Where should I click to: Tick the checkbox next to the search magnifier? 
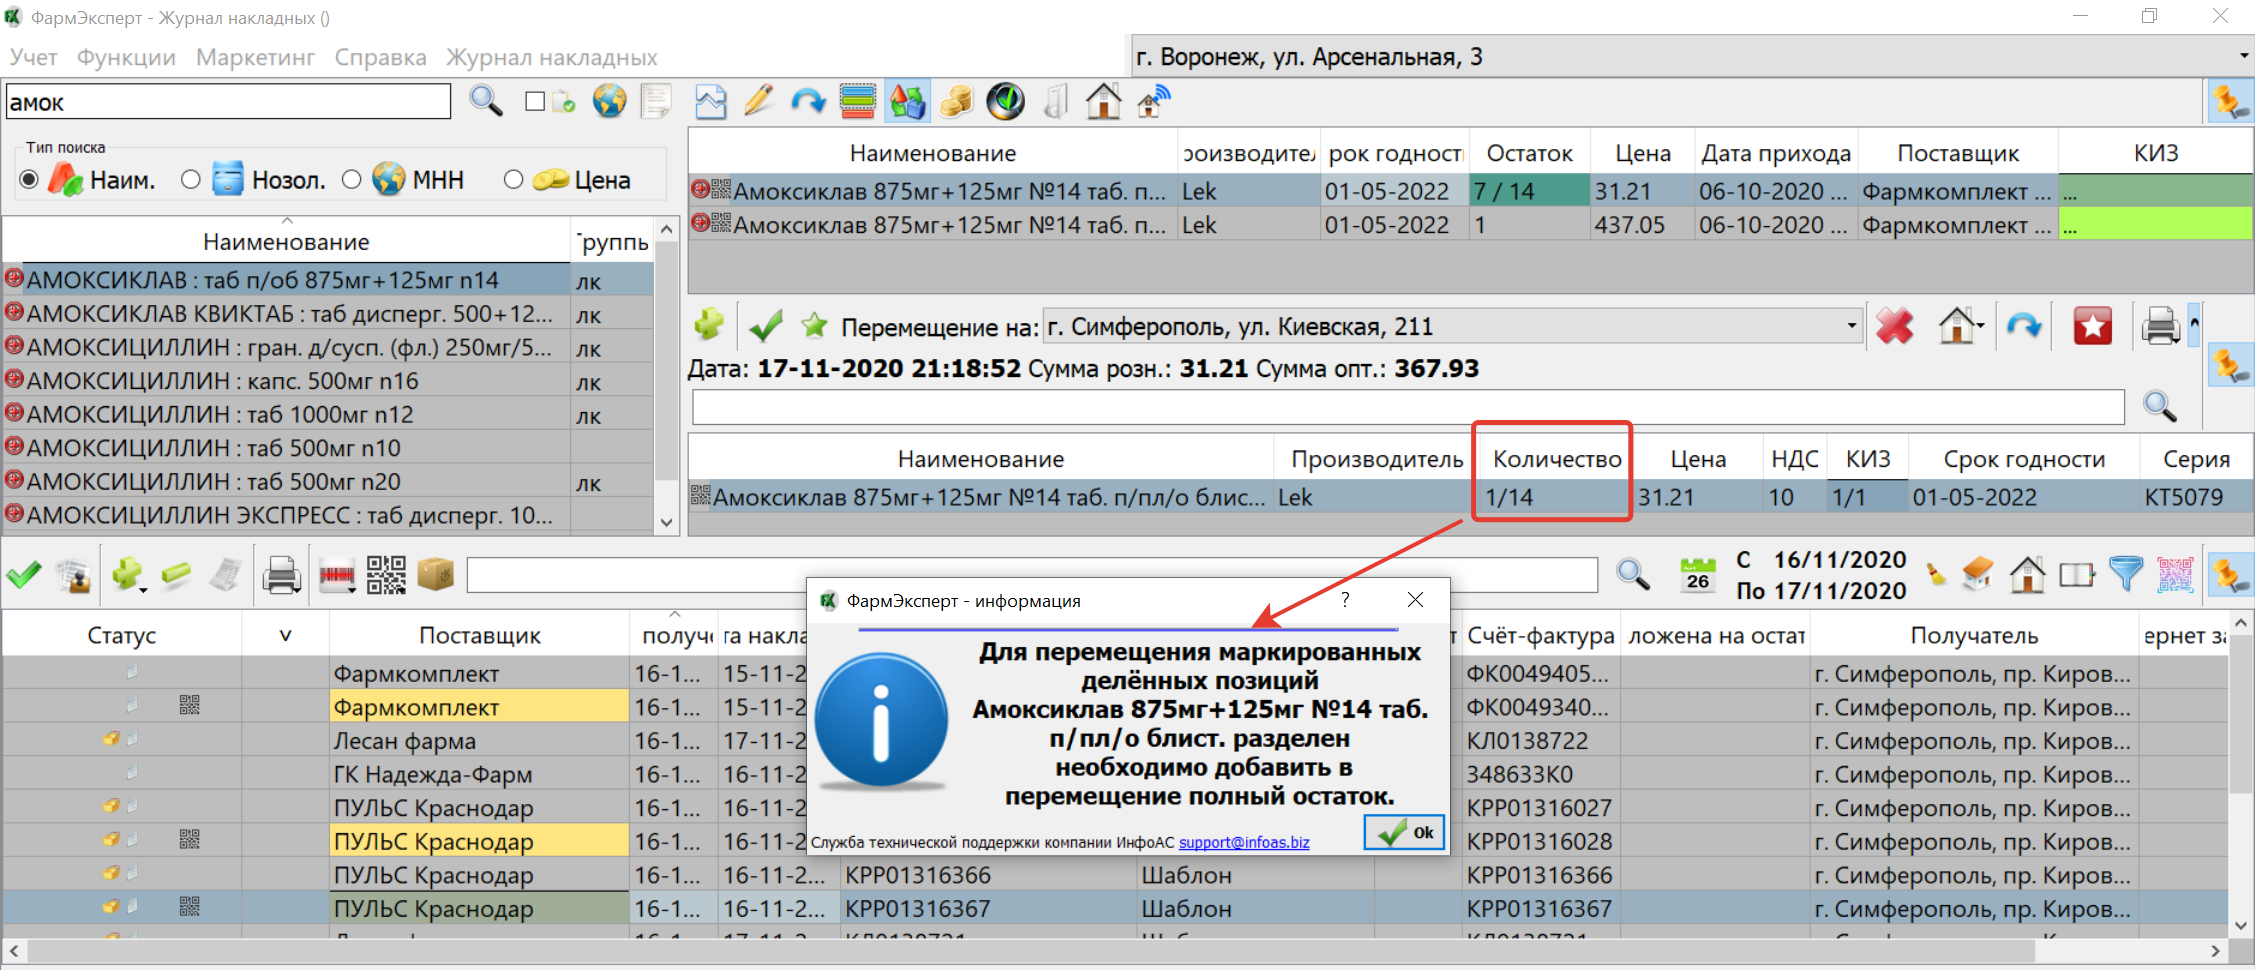pyautogui.click(x=535, y=101)
